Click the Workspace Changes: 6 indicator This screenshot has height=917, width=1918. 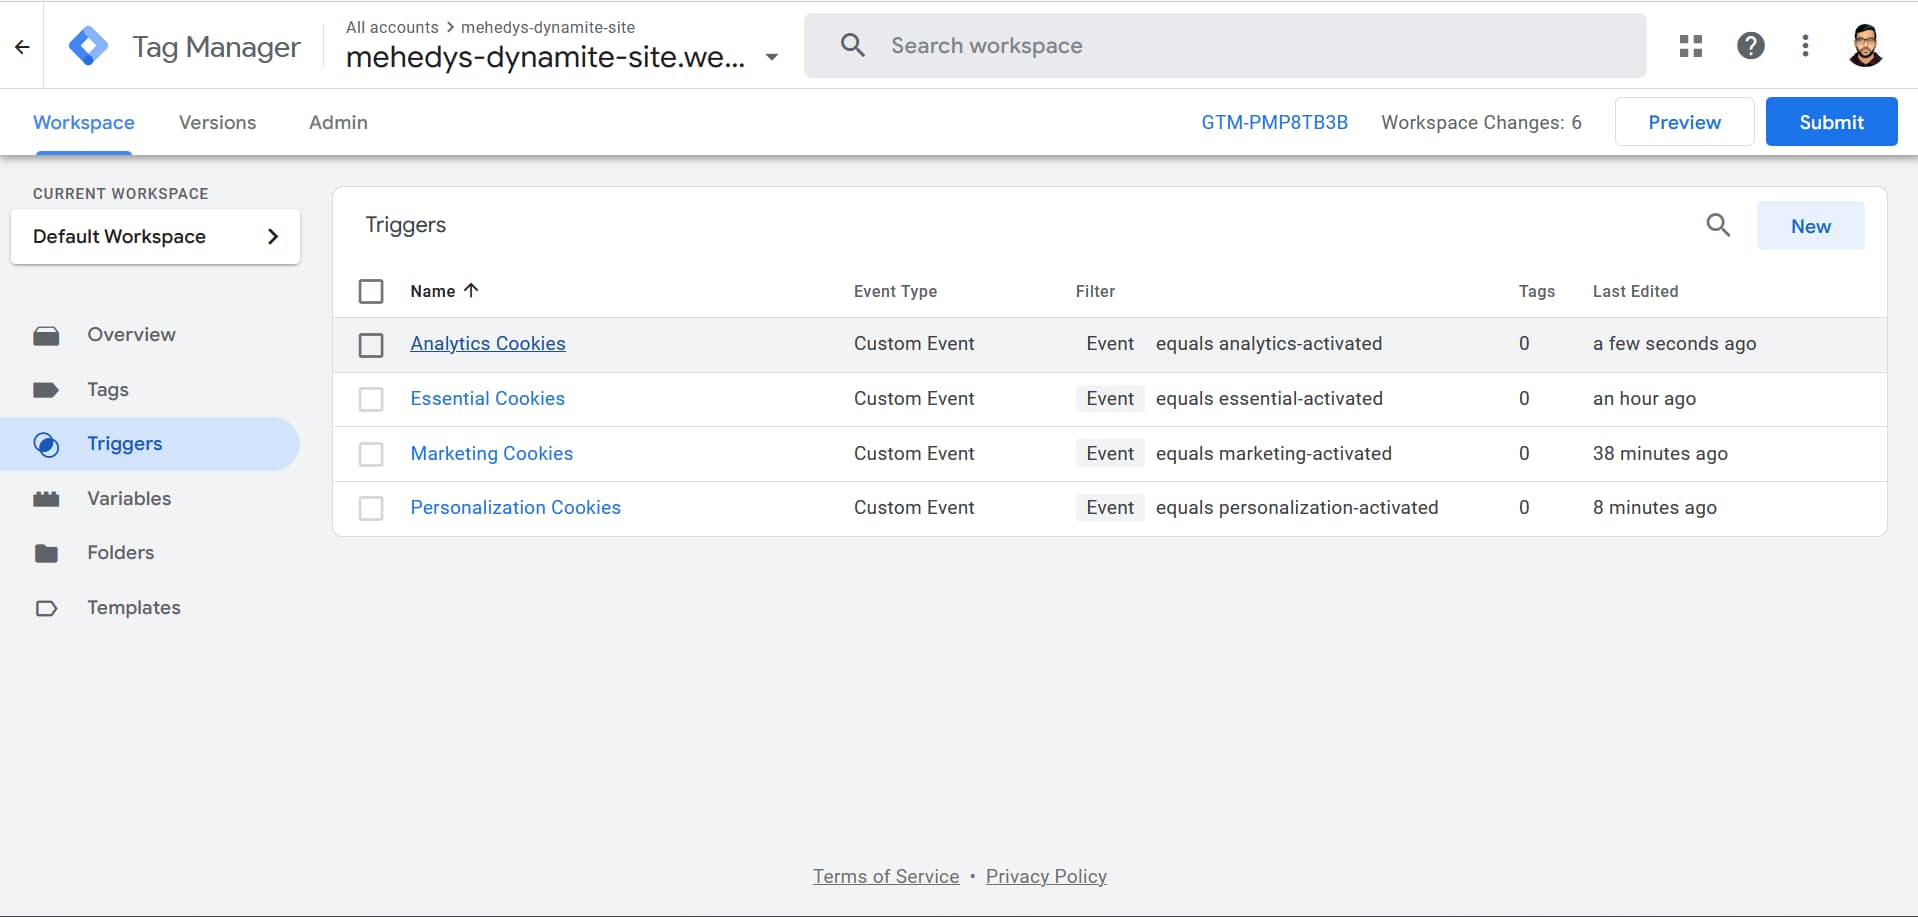click(x=1481, y=122)
